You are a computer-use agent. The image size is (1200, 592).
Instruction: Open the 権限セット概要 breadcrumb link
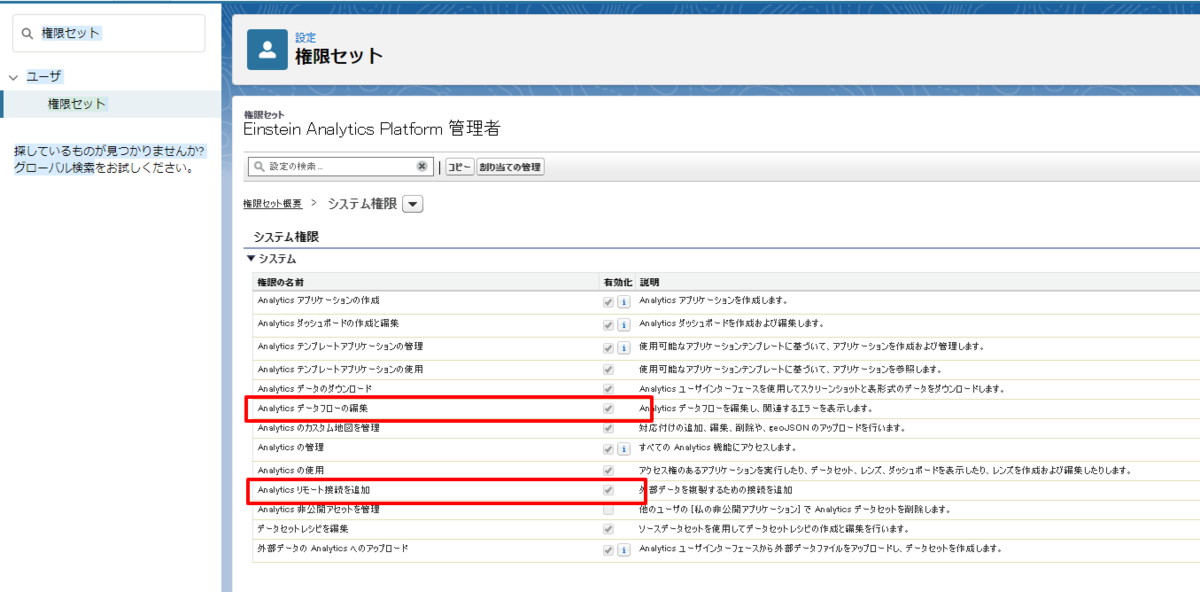272,204
